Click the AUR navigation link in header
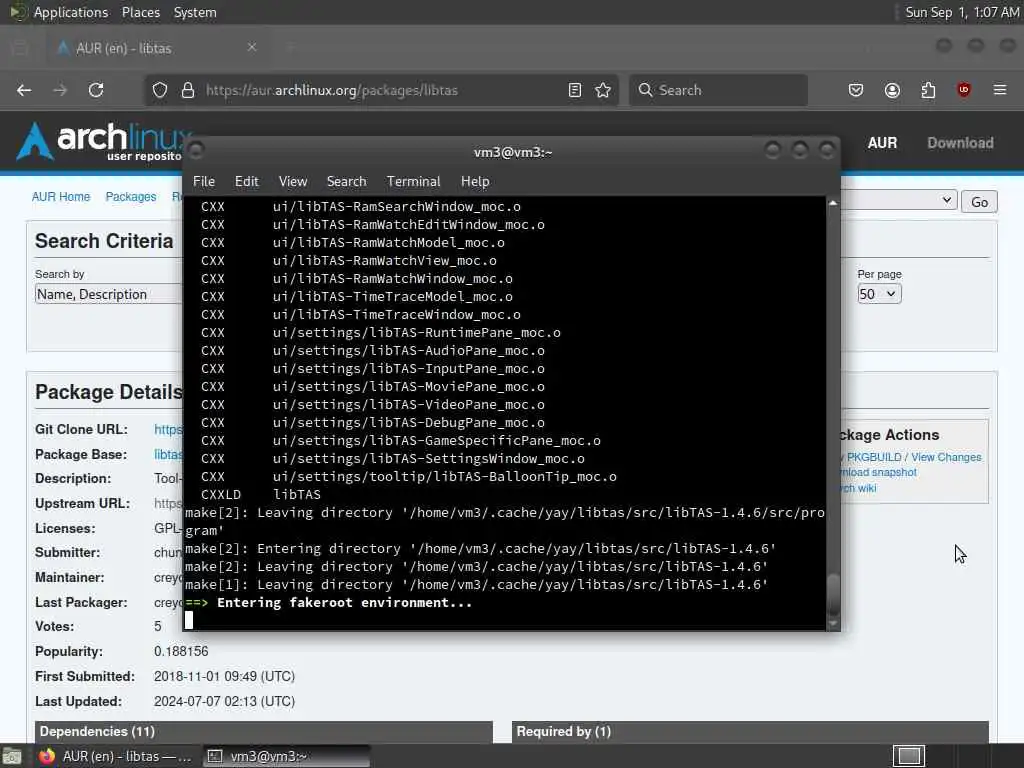The width and height of the screenshot is (1024, 768). (x=882, y=143)
